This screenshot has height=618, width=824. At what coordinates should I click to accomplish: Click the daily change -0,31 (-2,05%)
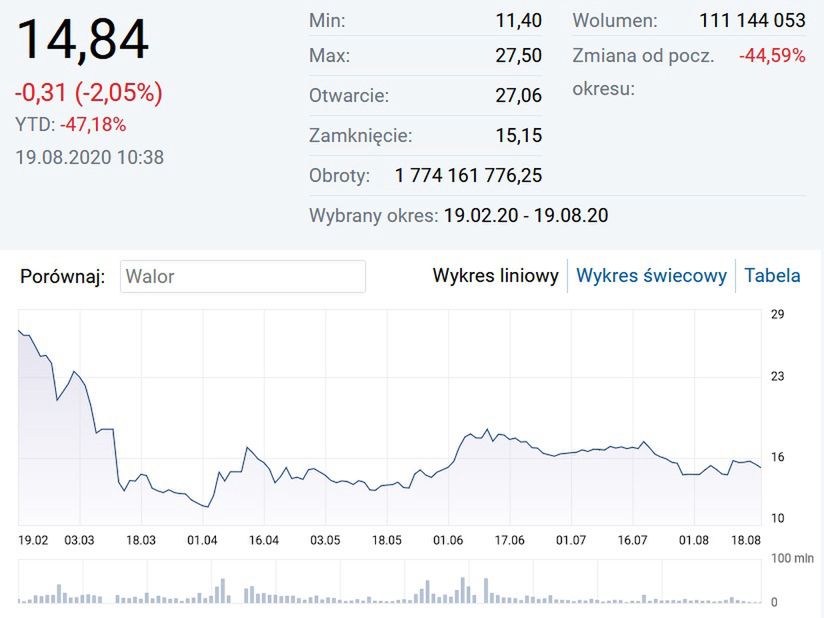[x=89, y=93]
